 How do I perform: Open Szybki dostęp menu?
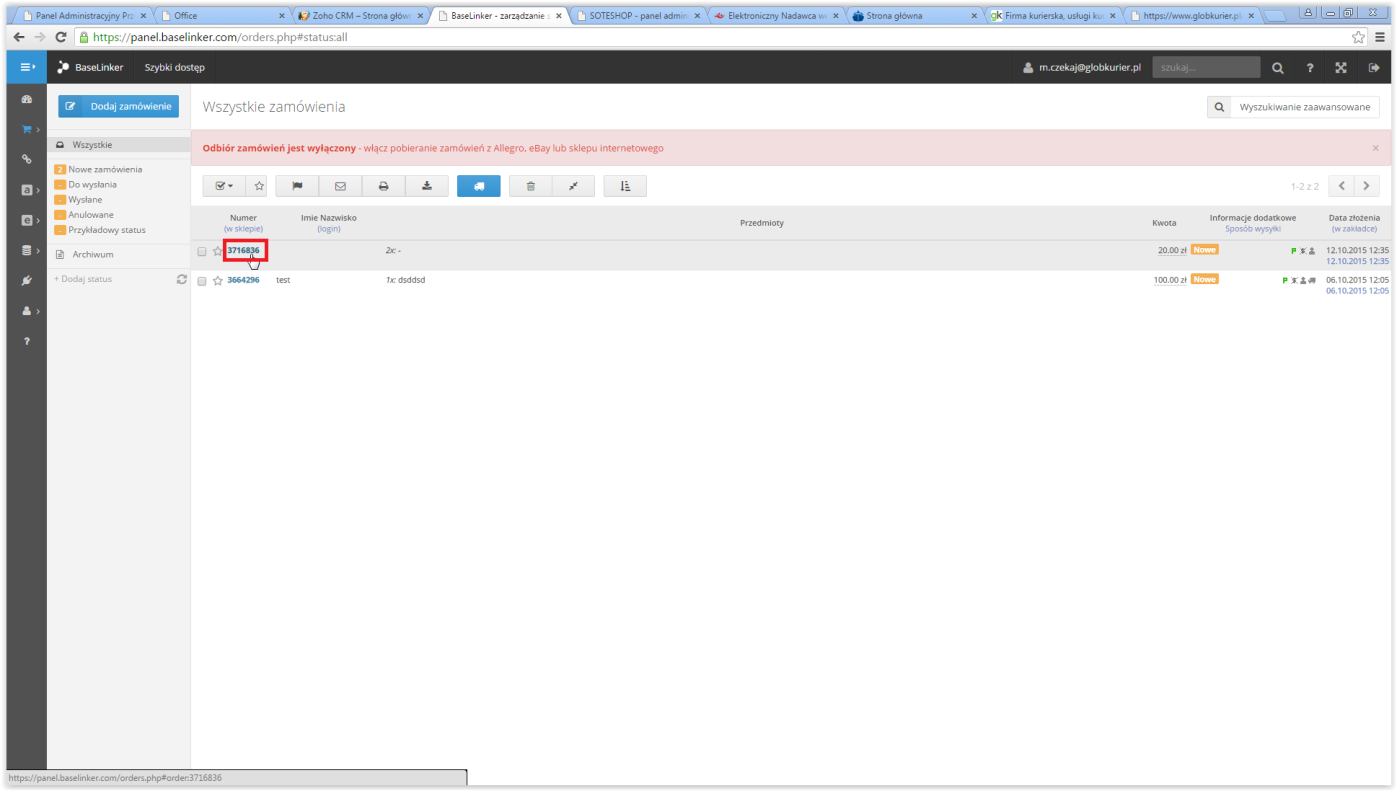point(174,68)
